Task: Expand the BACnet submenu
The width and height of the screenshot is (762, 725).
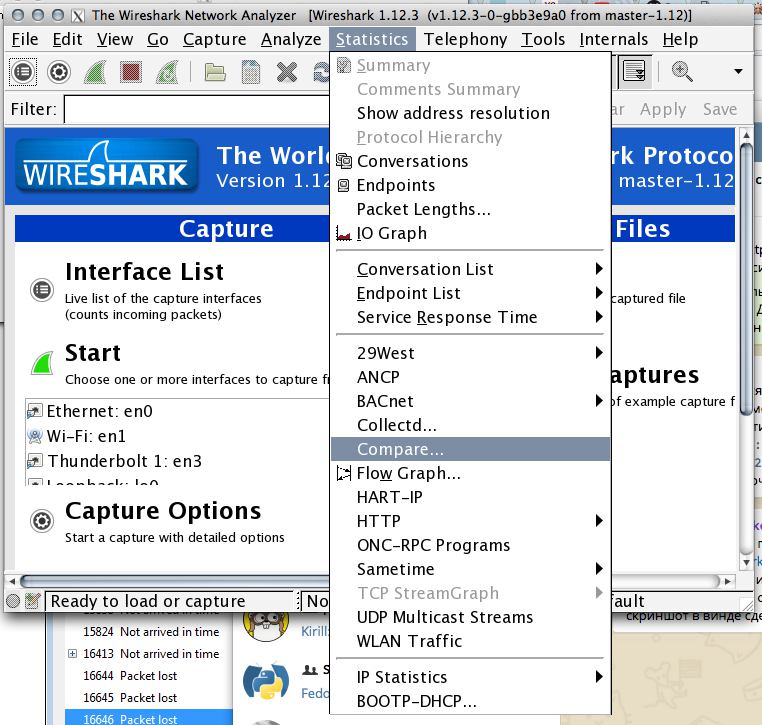Action: pos(470,401)
